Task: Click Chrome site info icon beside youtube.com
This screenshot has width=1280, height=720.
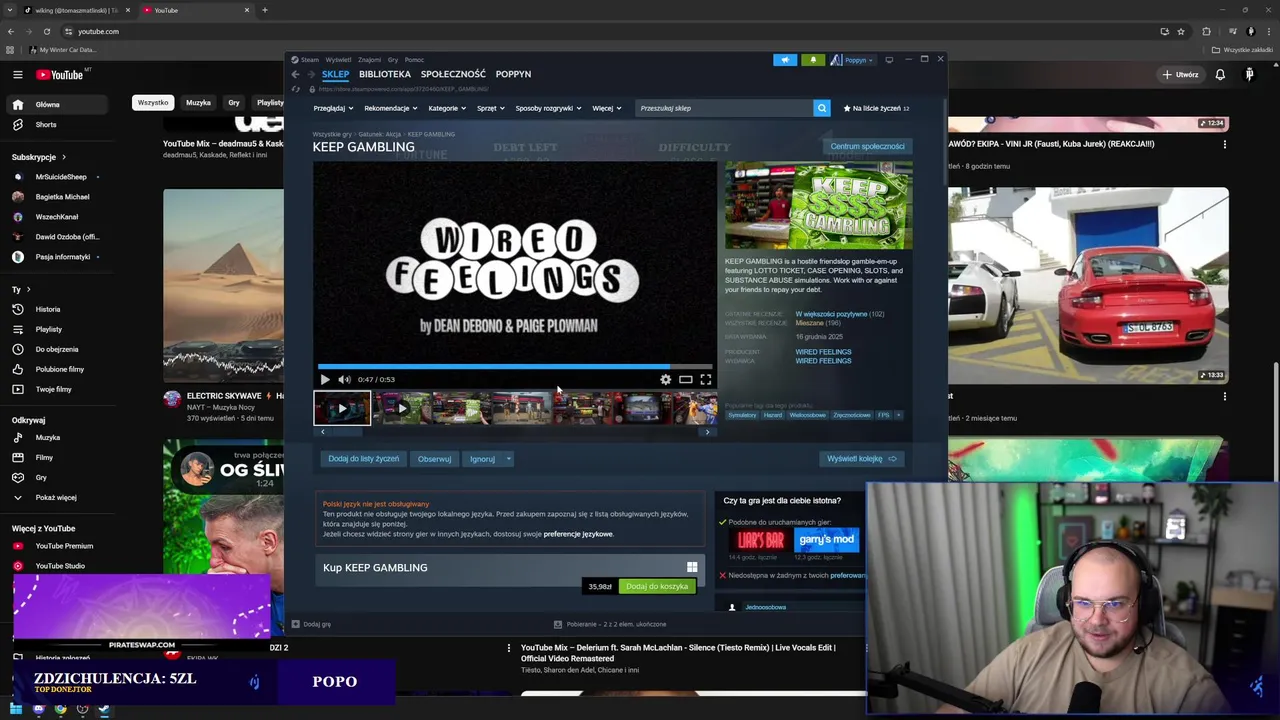Action: [x=68, y=31]
